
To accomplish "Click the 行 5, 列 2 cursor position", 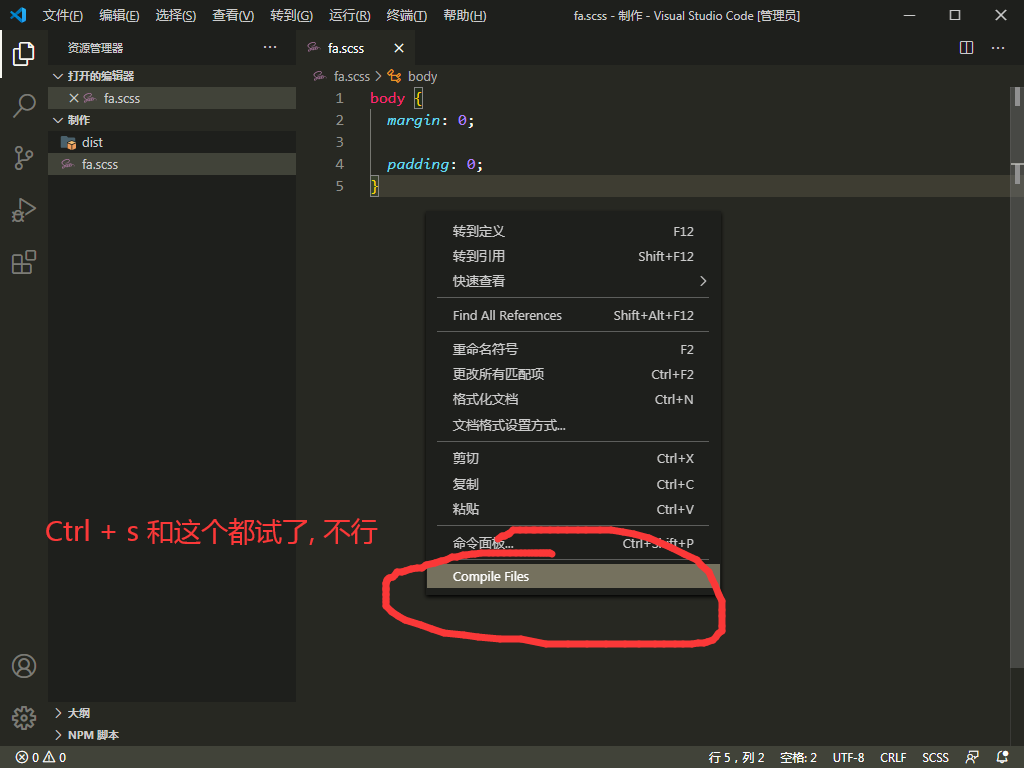I will click(x=736, y=758).
